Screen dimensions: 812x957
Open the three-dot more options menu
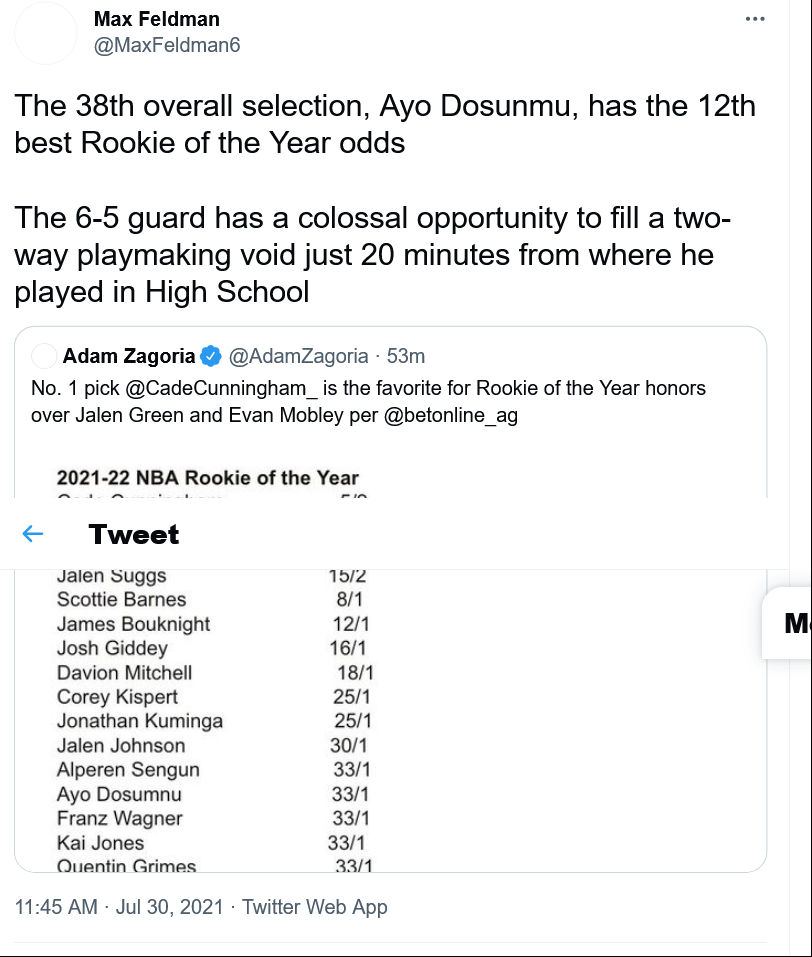(755, 19)
